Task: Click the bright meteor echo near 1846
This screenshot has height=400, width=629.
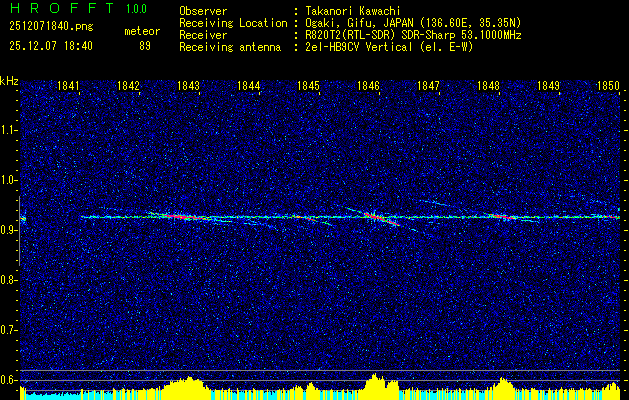Action: click(374, 215)
